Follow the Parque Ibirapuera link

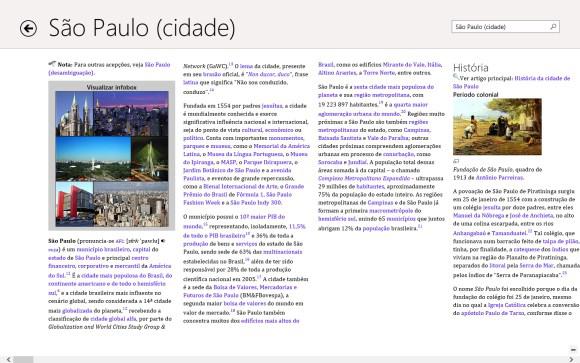268,162
